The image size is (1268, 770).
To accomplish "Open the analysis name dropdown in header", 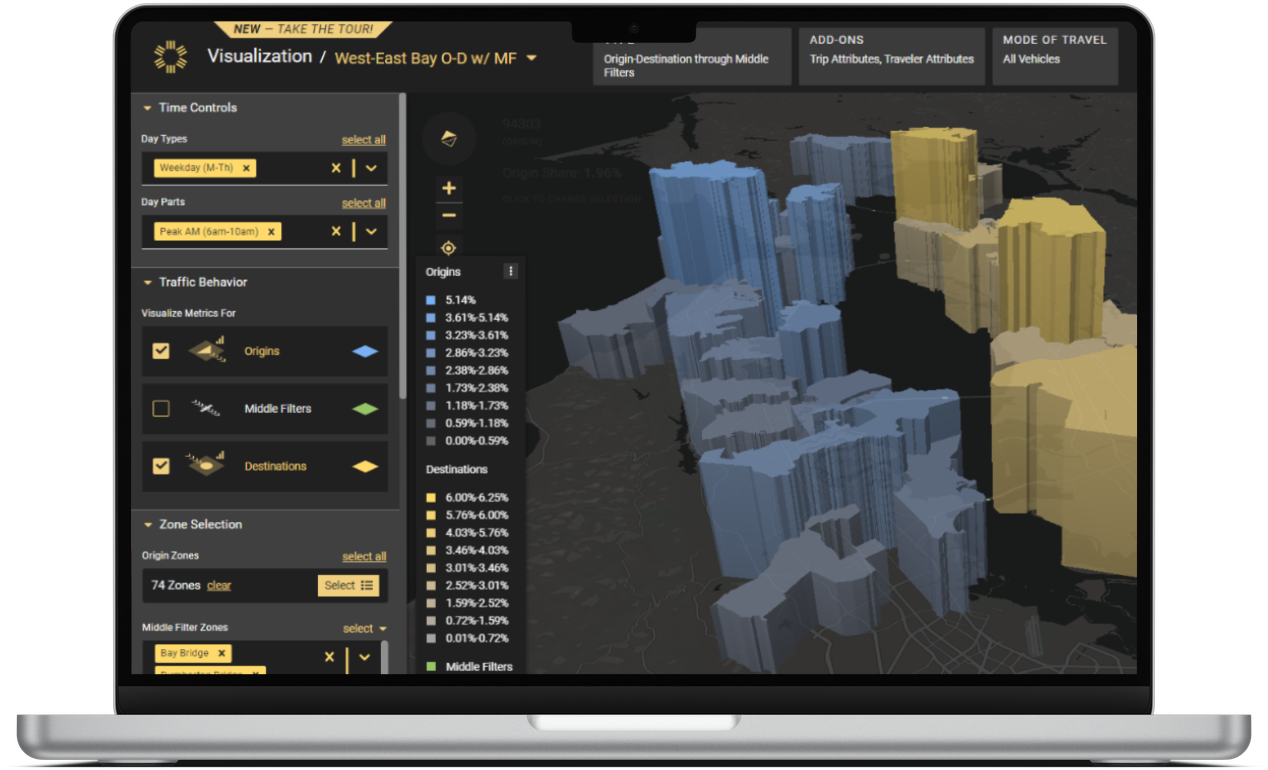I will pyautogui.click(x=531, y=58).
